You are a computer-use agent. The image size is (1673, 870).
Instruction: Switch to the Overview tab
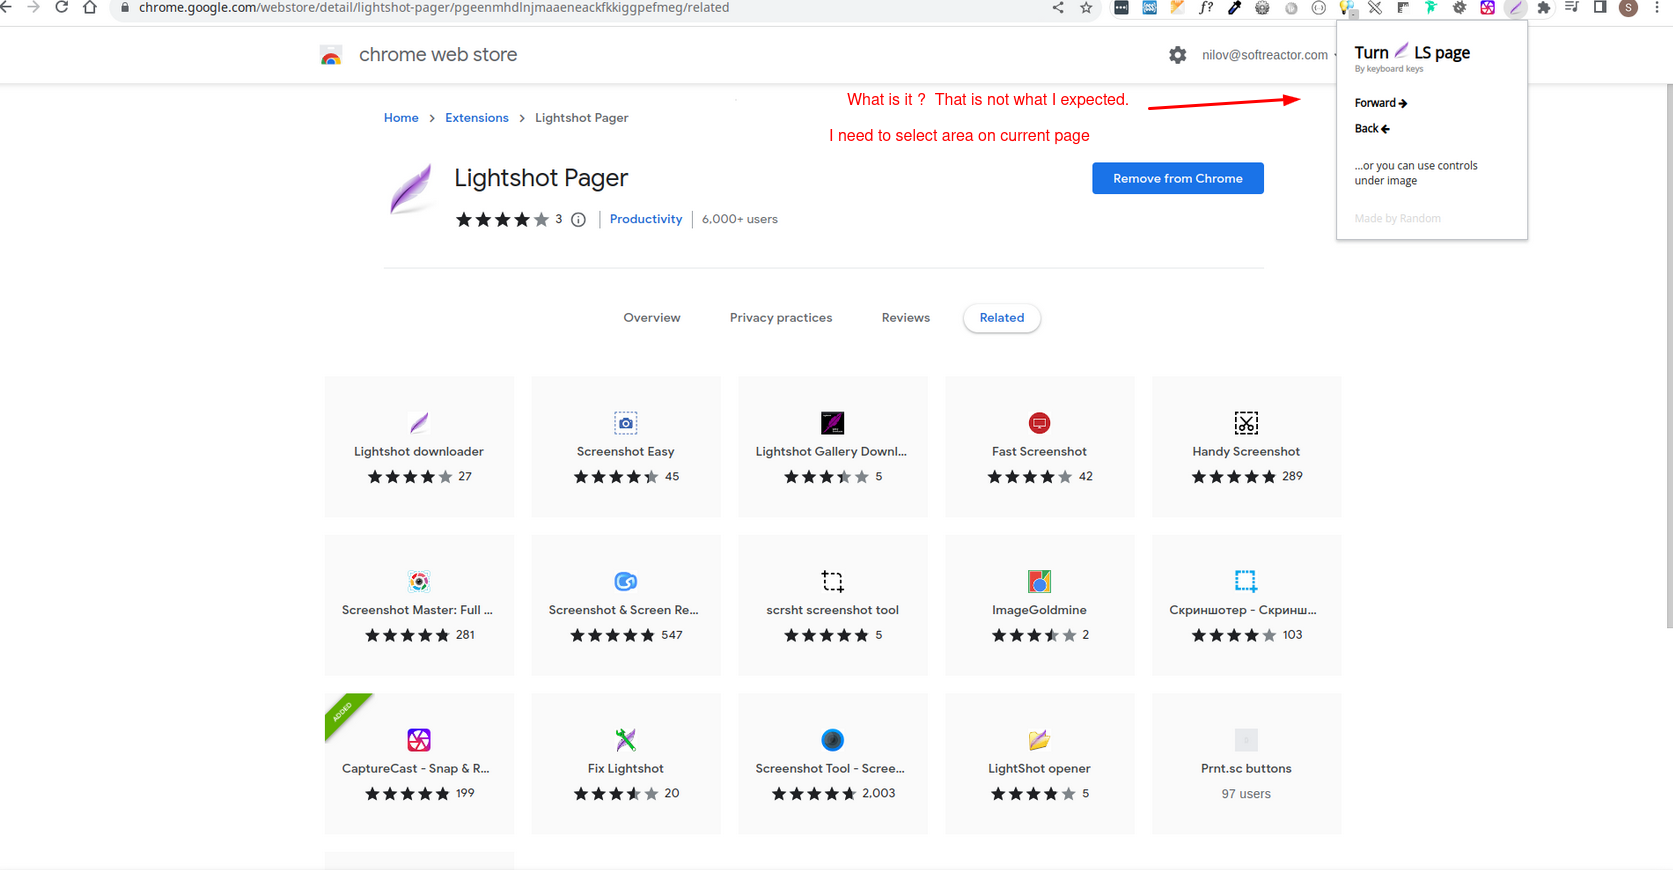652,318
